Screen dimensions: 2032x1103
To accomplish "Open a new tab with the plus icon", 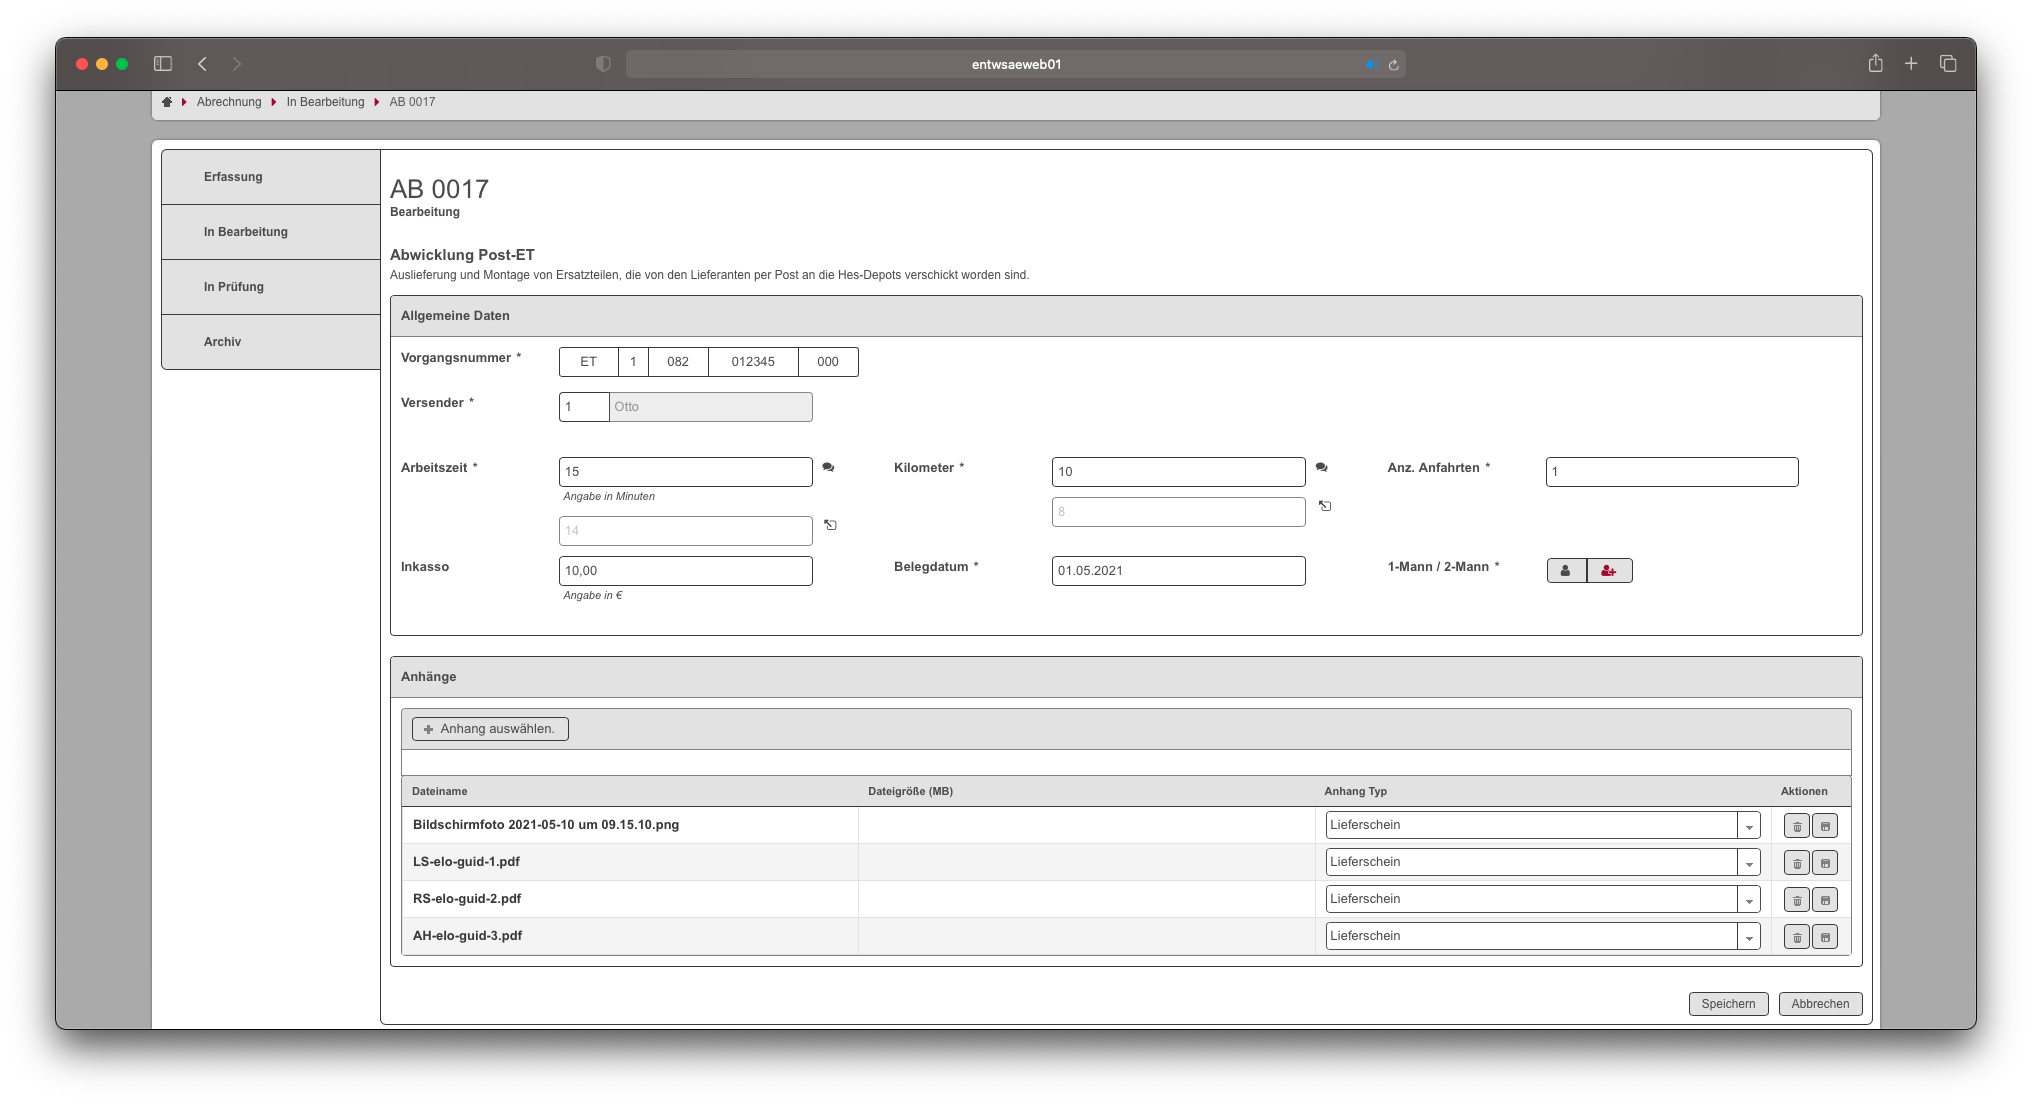I will tap(1911, 63).
